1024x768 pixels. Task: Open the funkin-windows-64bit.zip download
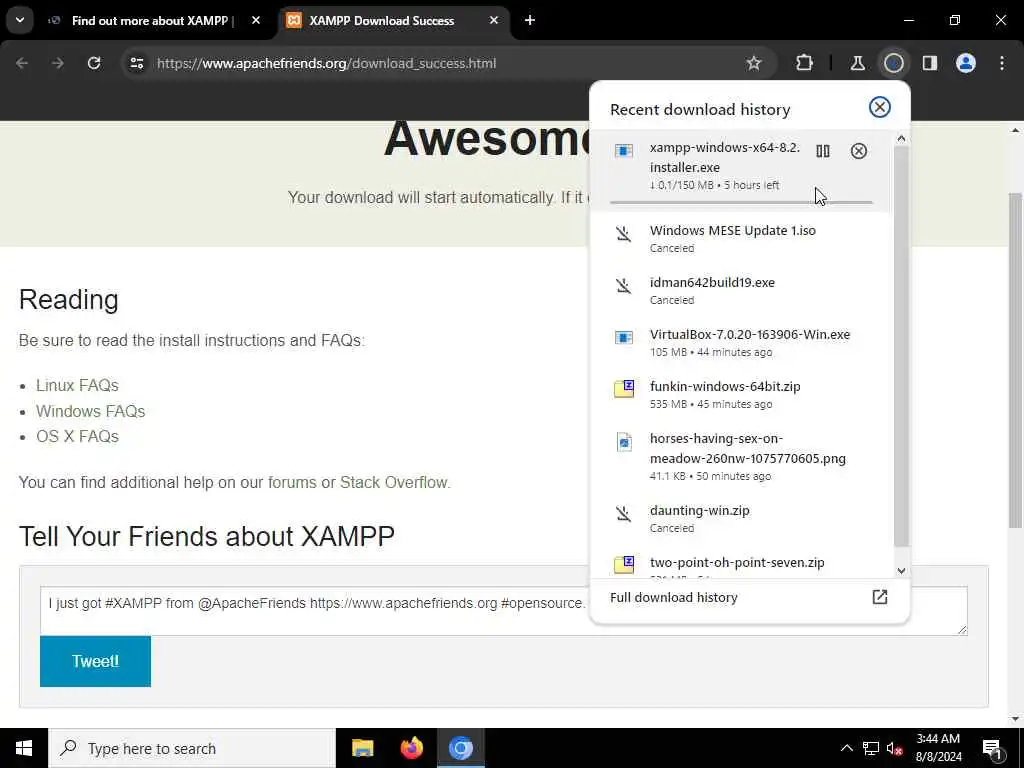click(x=741, y=394)
